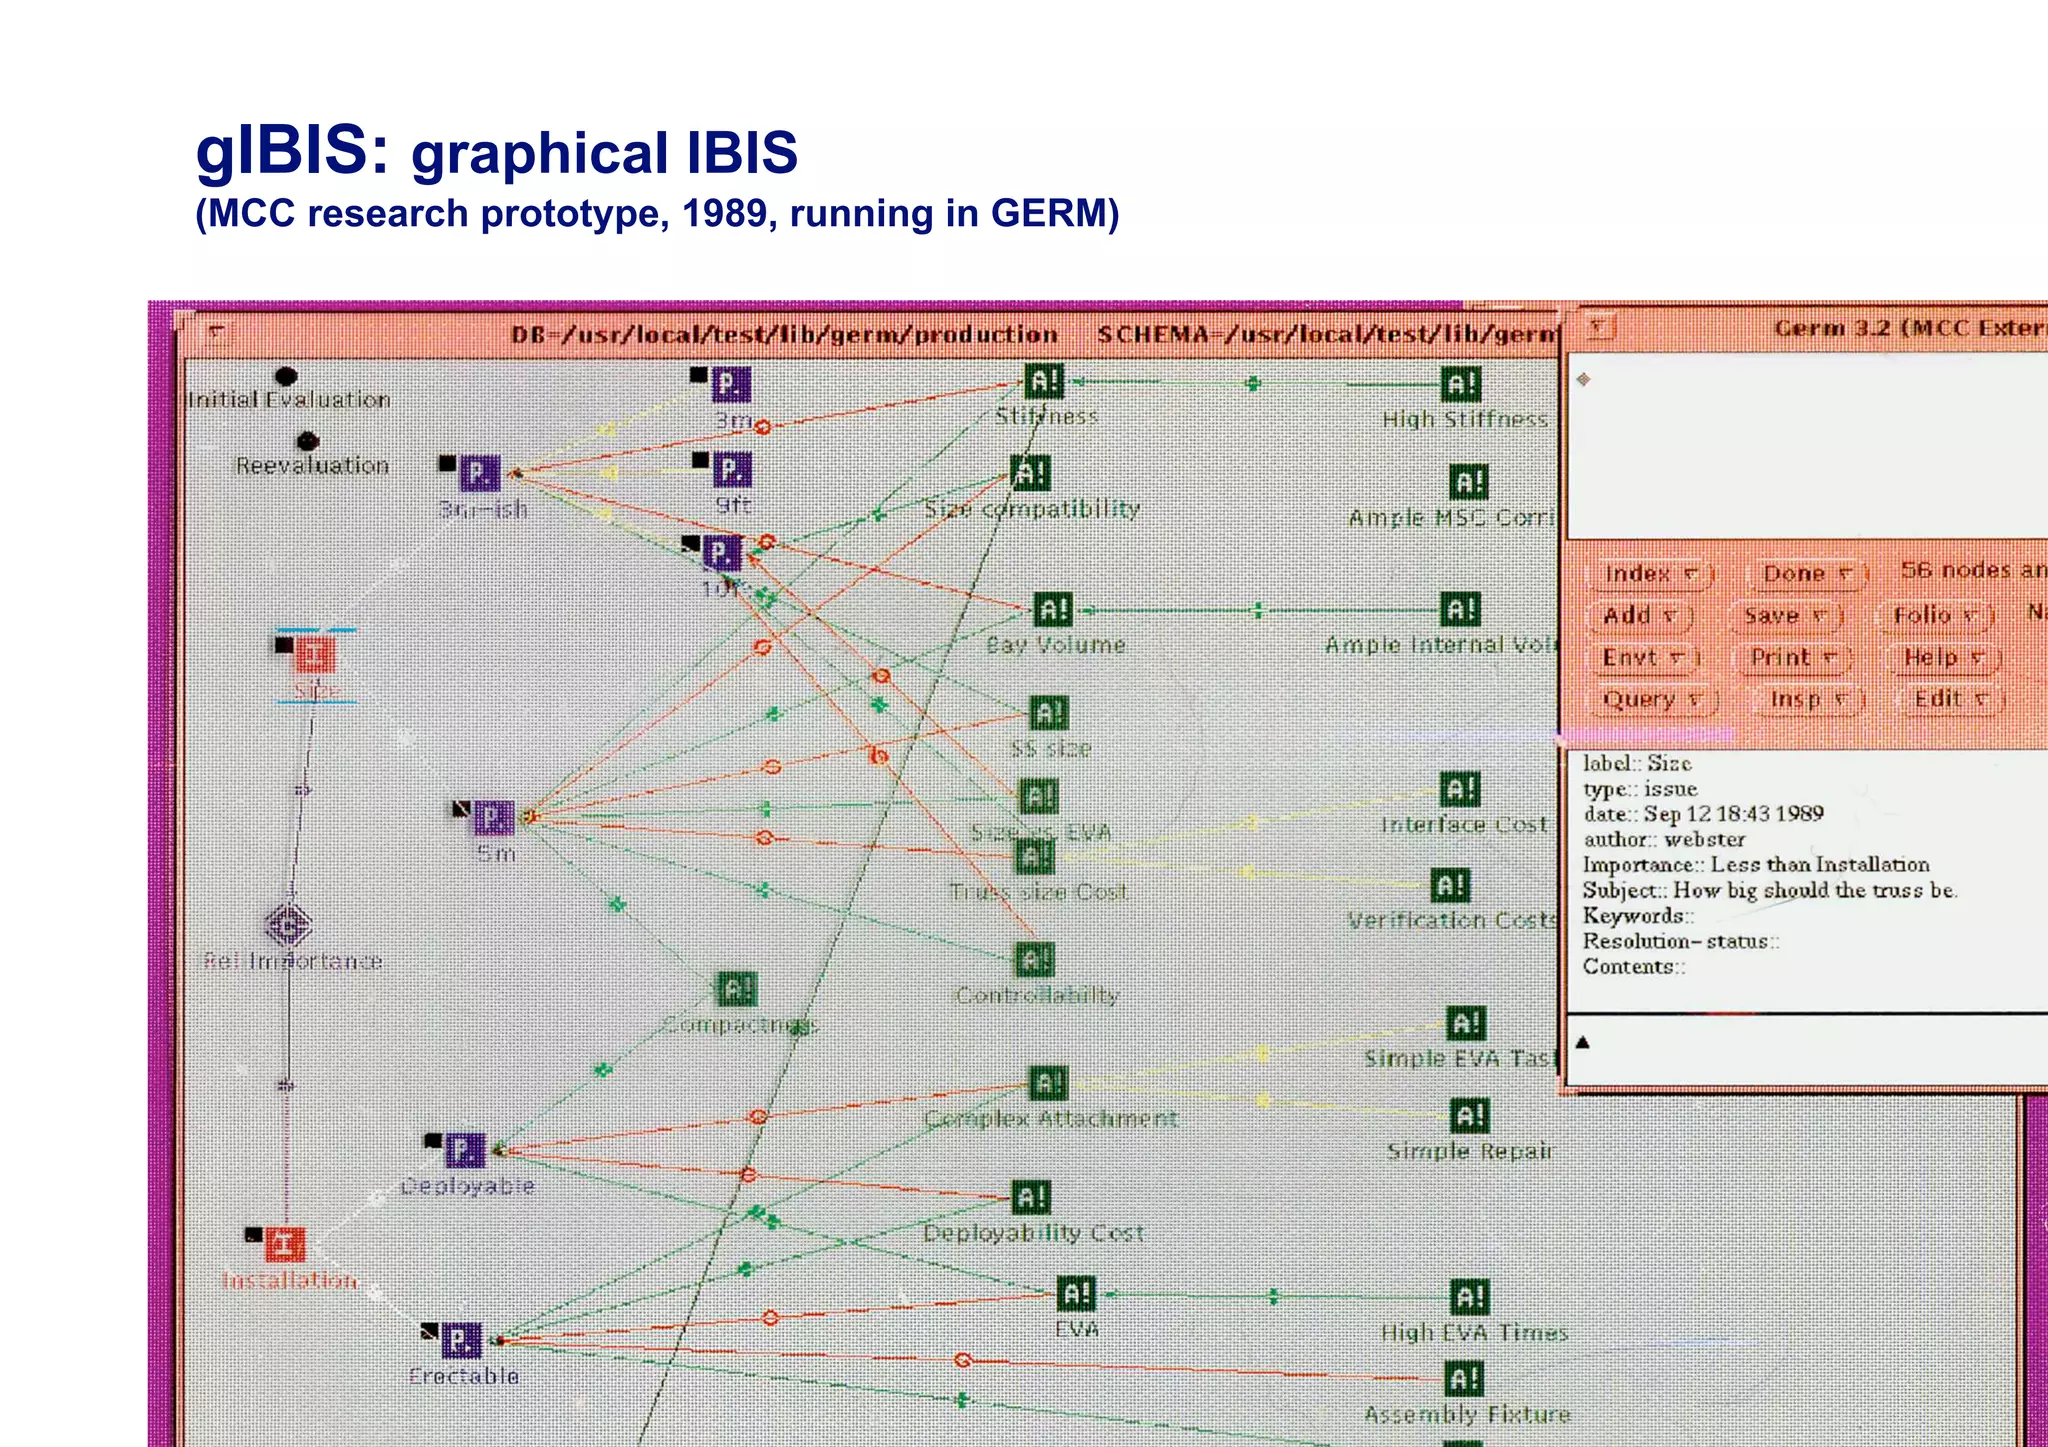Click the 'Resolution-status::' field line

(1681, 941)
